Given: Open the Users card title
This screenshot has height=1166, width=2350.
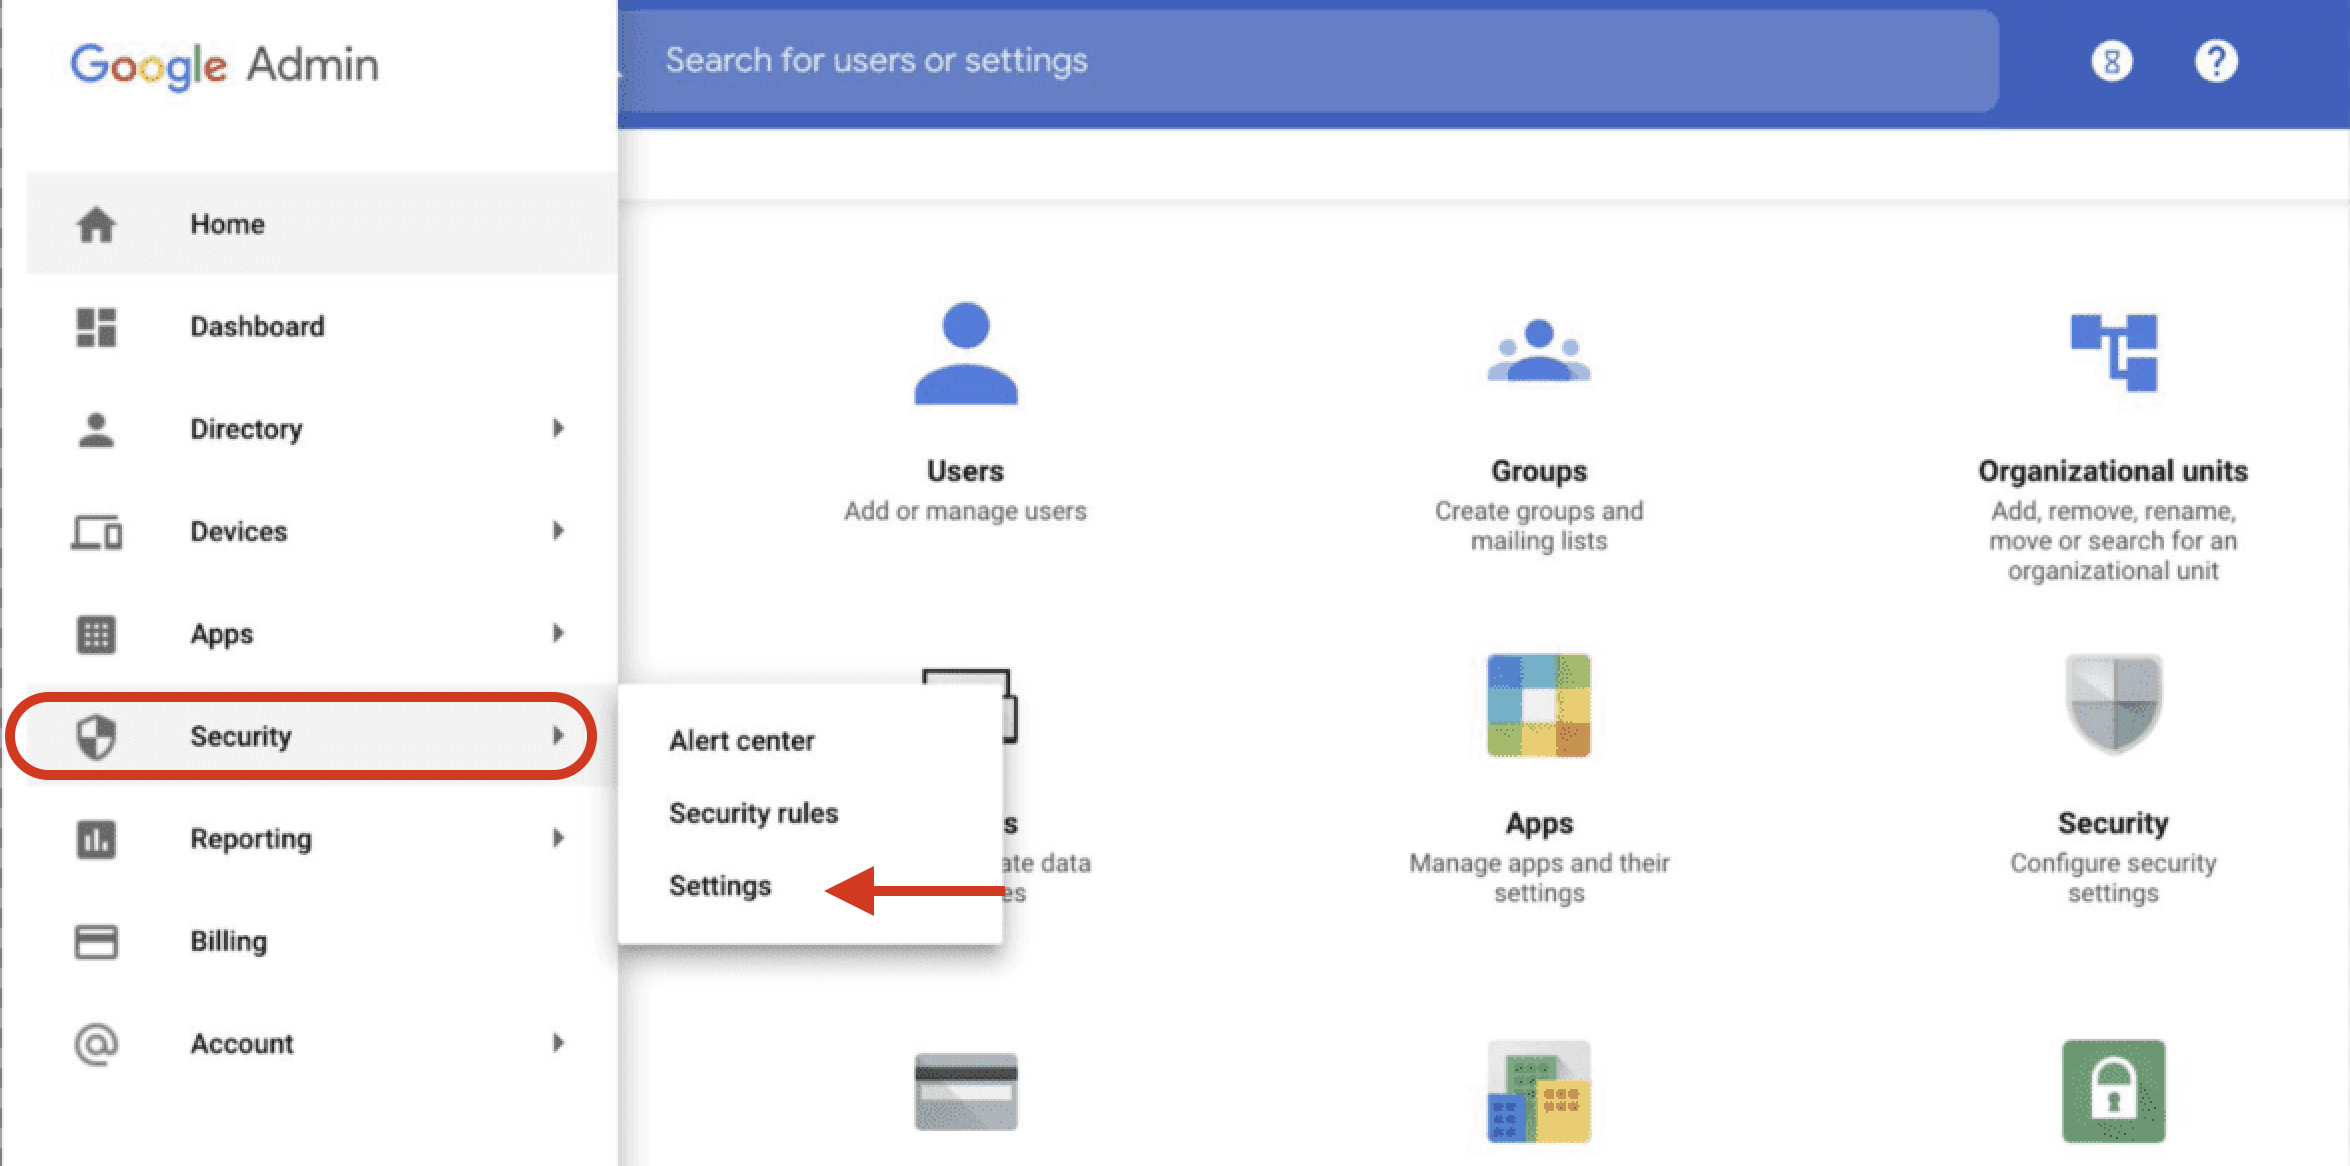Looking at the screenshot, I should [x=965, y=471].
